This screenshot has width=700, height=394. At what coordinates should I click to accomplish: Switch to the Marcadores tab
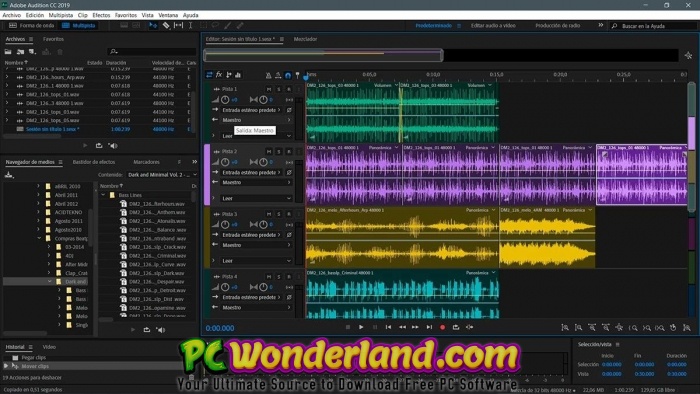click(x=146, y=162)
